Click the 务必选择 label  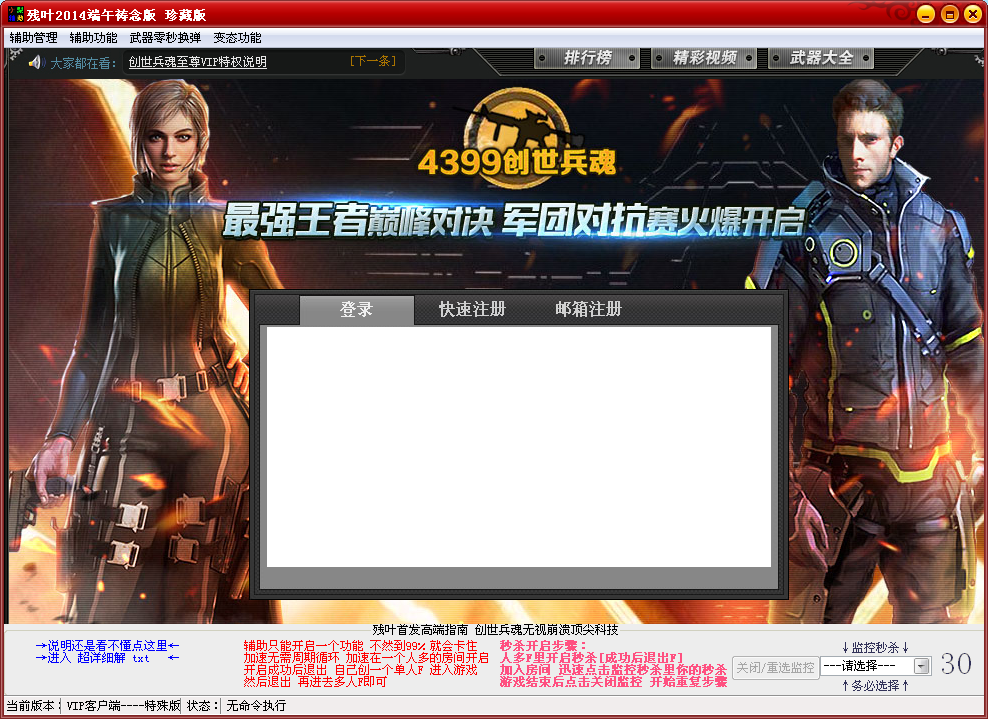[875, 685]
